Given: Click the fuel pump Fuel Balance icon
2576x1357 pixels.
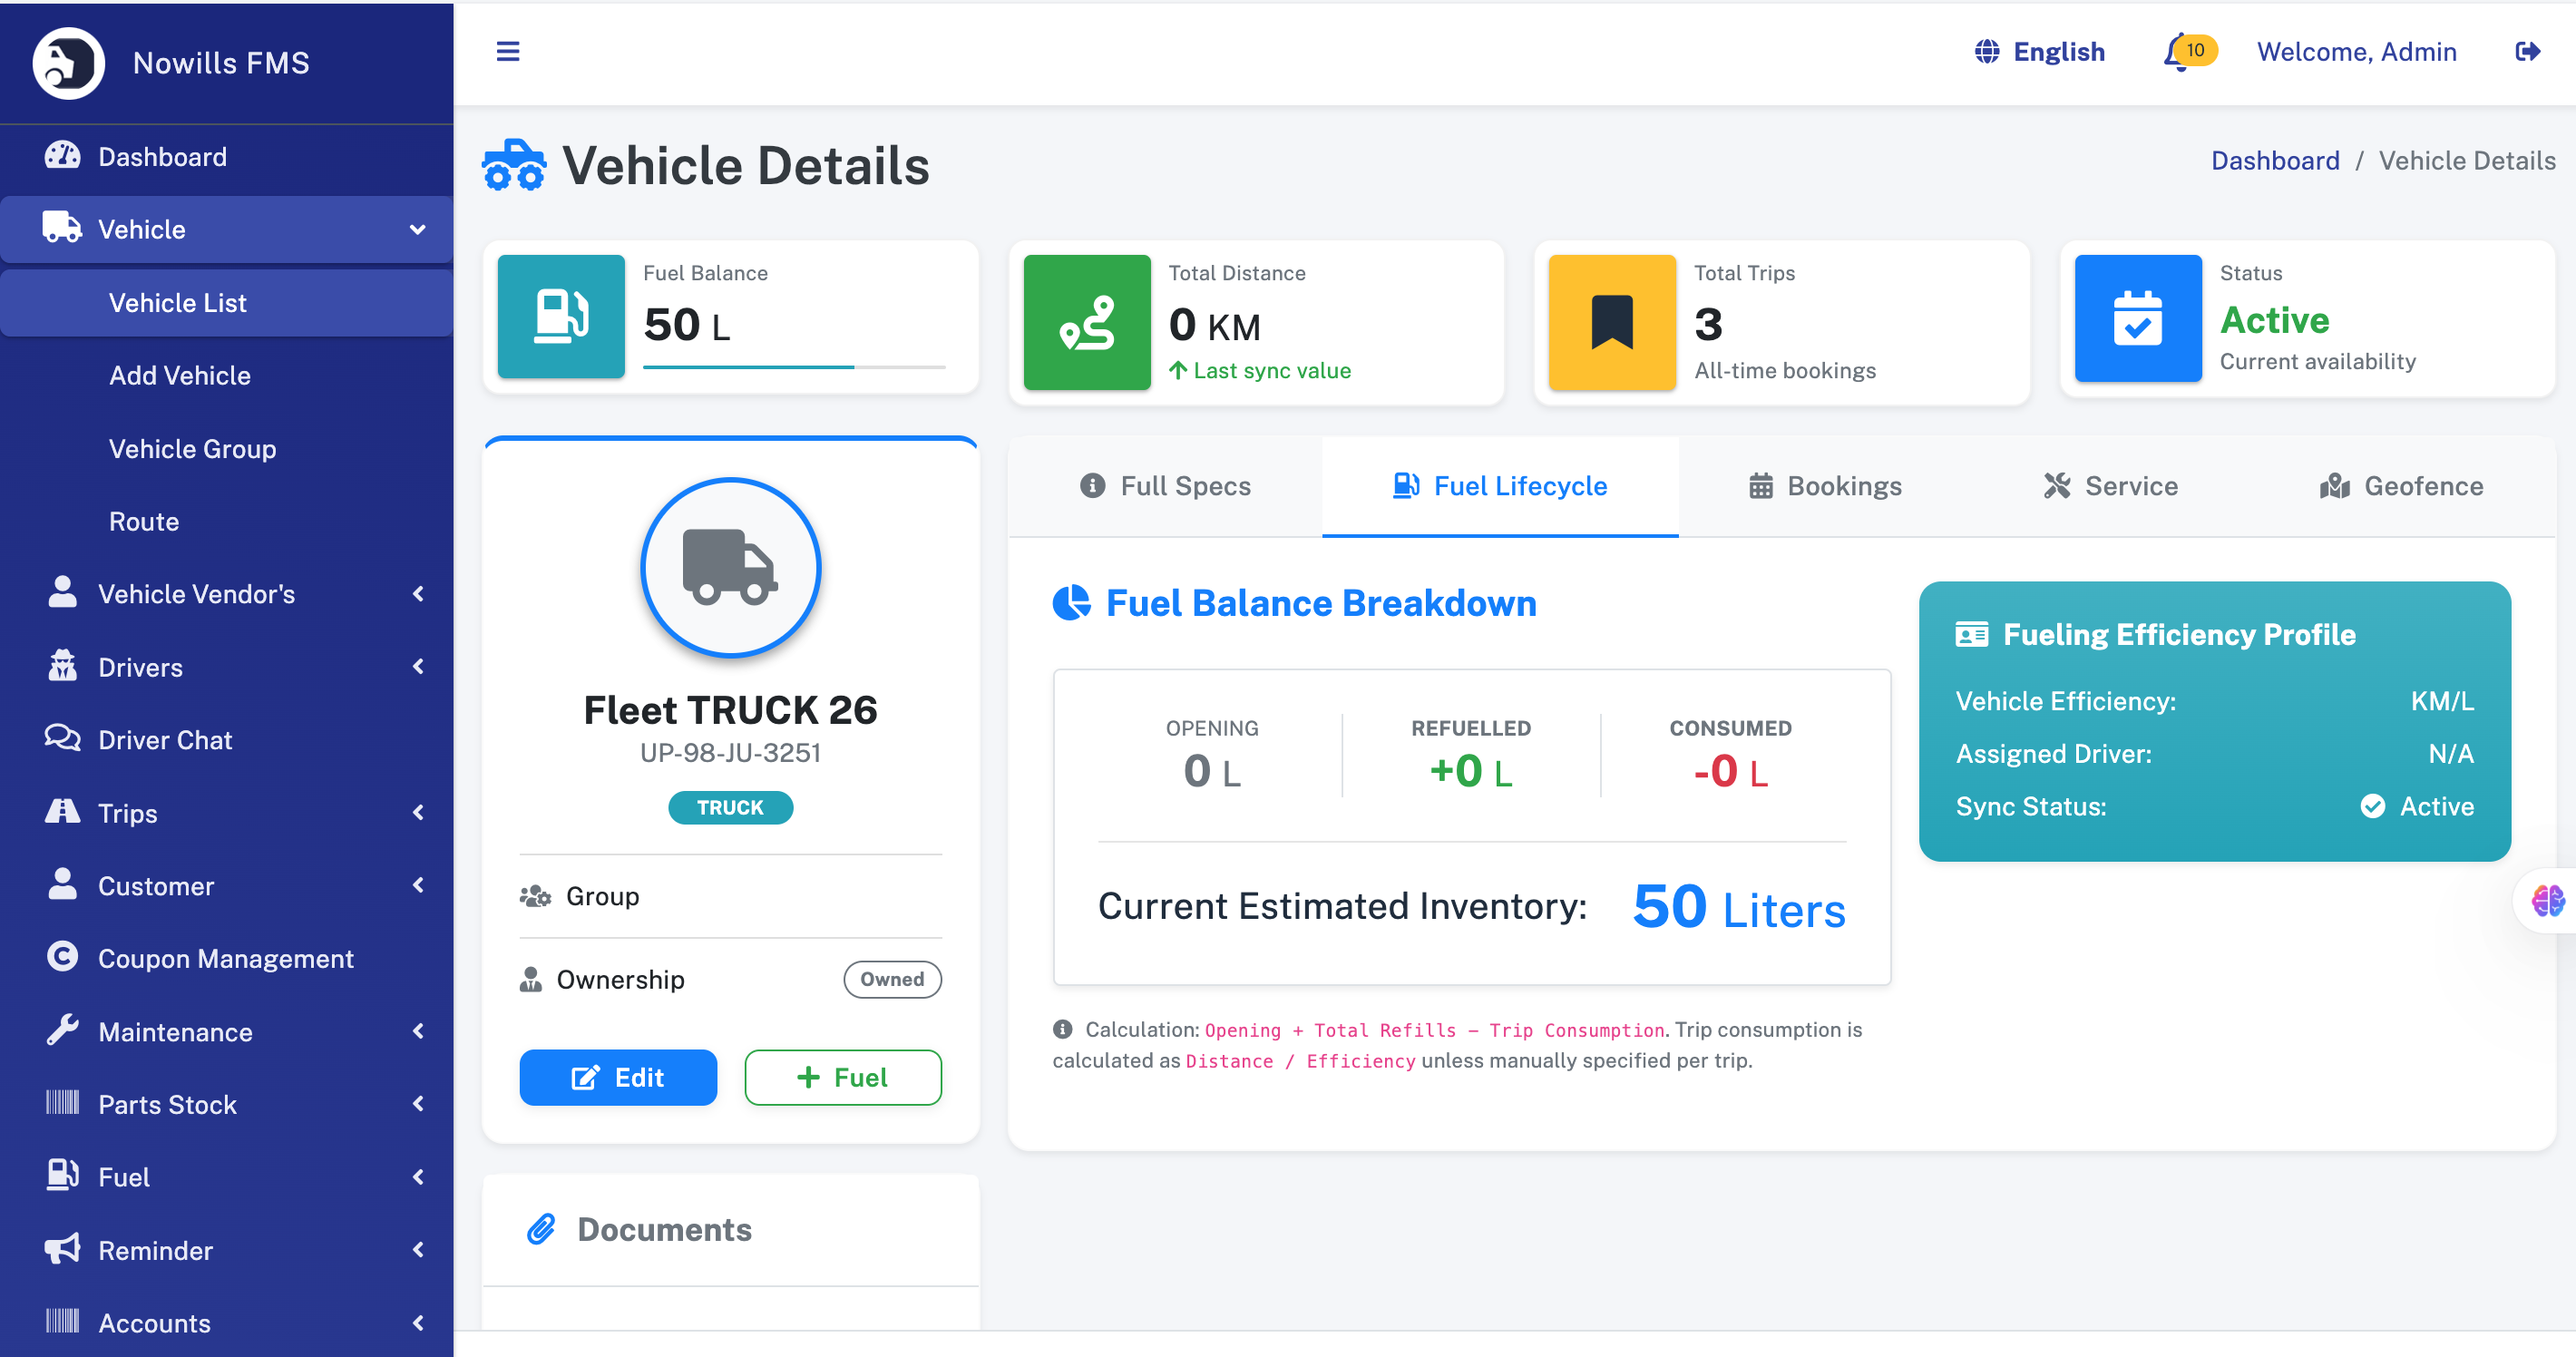Looking at the screenshot, I should [561, 317].
